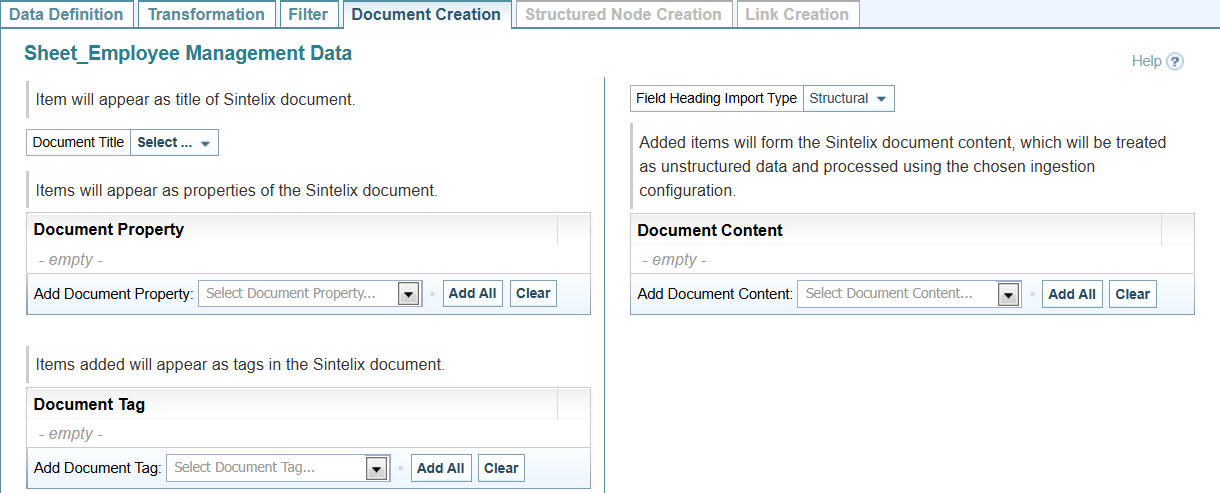The image size is (1220, 493).
Task: Go to the Structured Node Creation tab
Action: click(x=623, y=14)
